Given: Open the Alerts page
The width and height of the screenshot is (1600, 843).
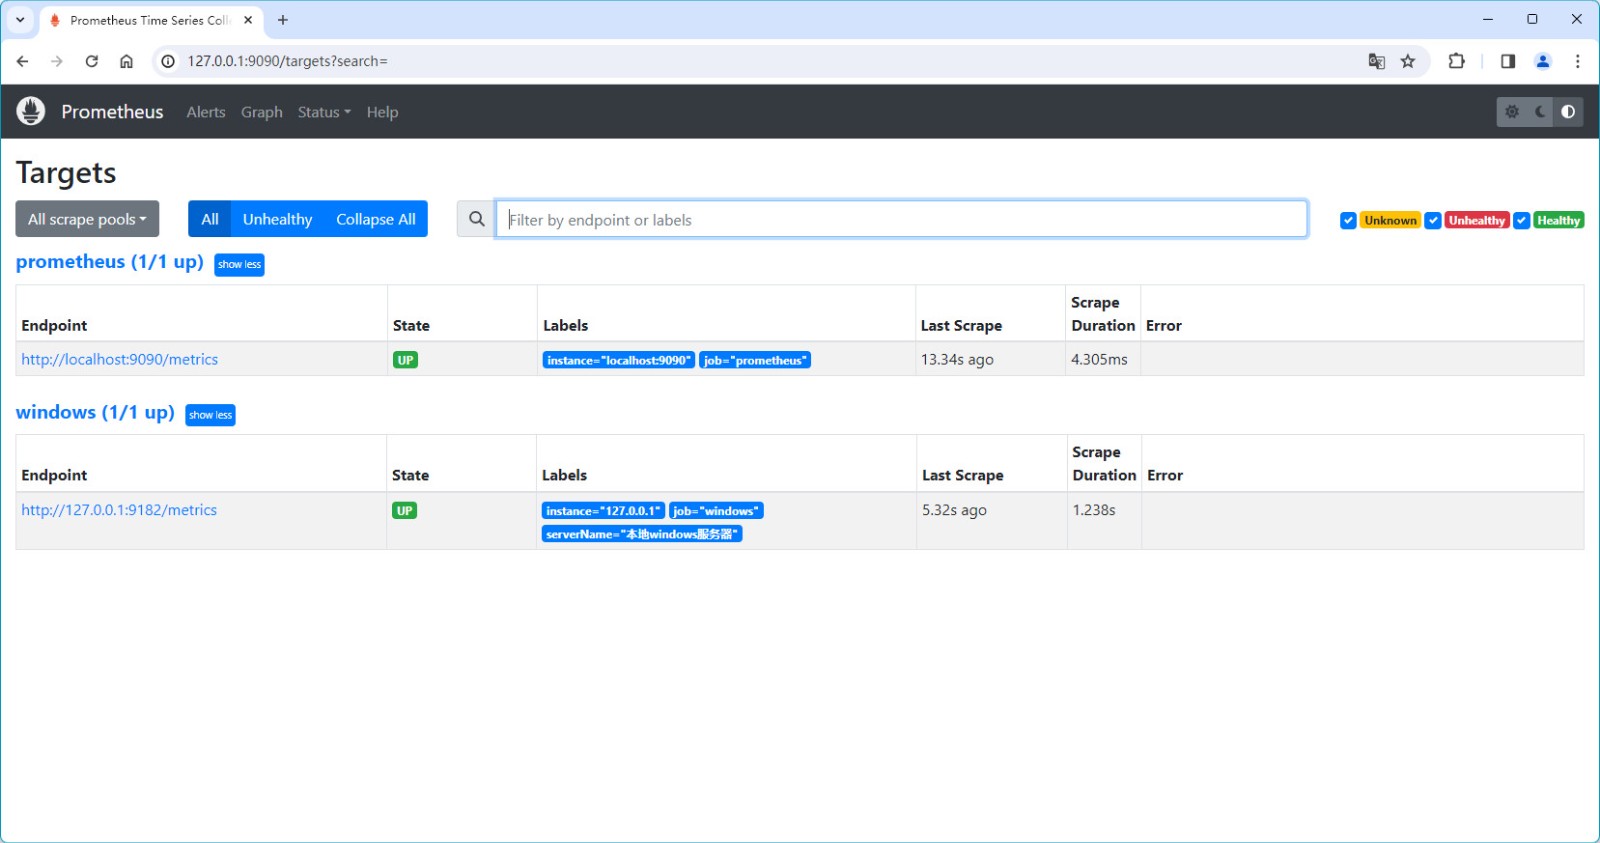Looking at the screenshot, I should [x=206, y=112].
